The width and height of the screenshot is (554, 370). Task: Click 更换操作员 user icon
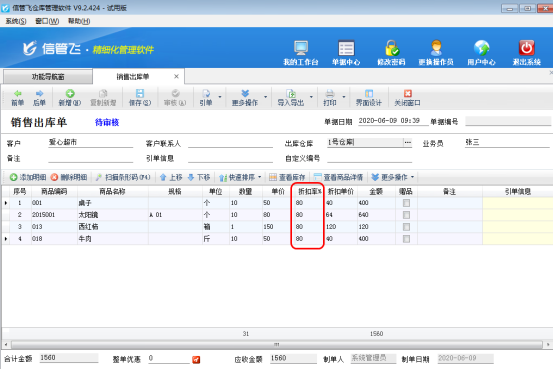point(436,48)
